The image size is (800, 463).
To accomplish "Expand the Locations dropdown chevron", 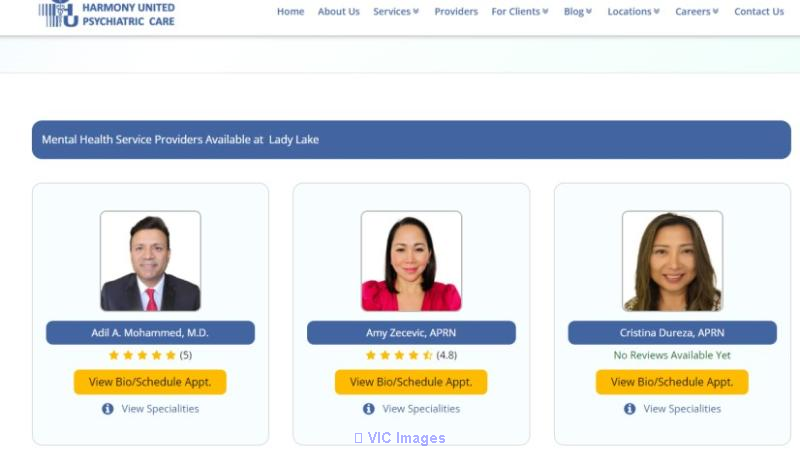I will [657, 11].
